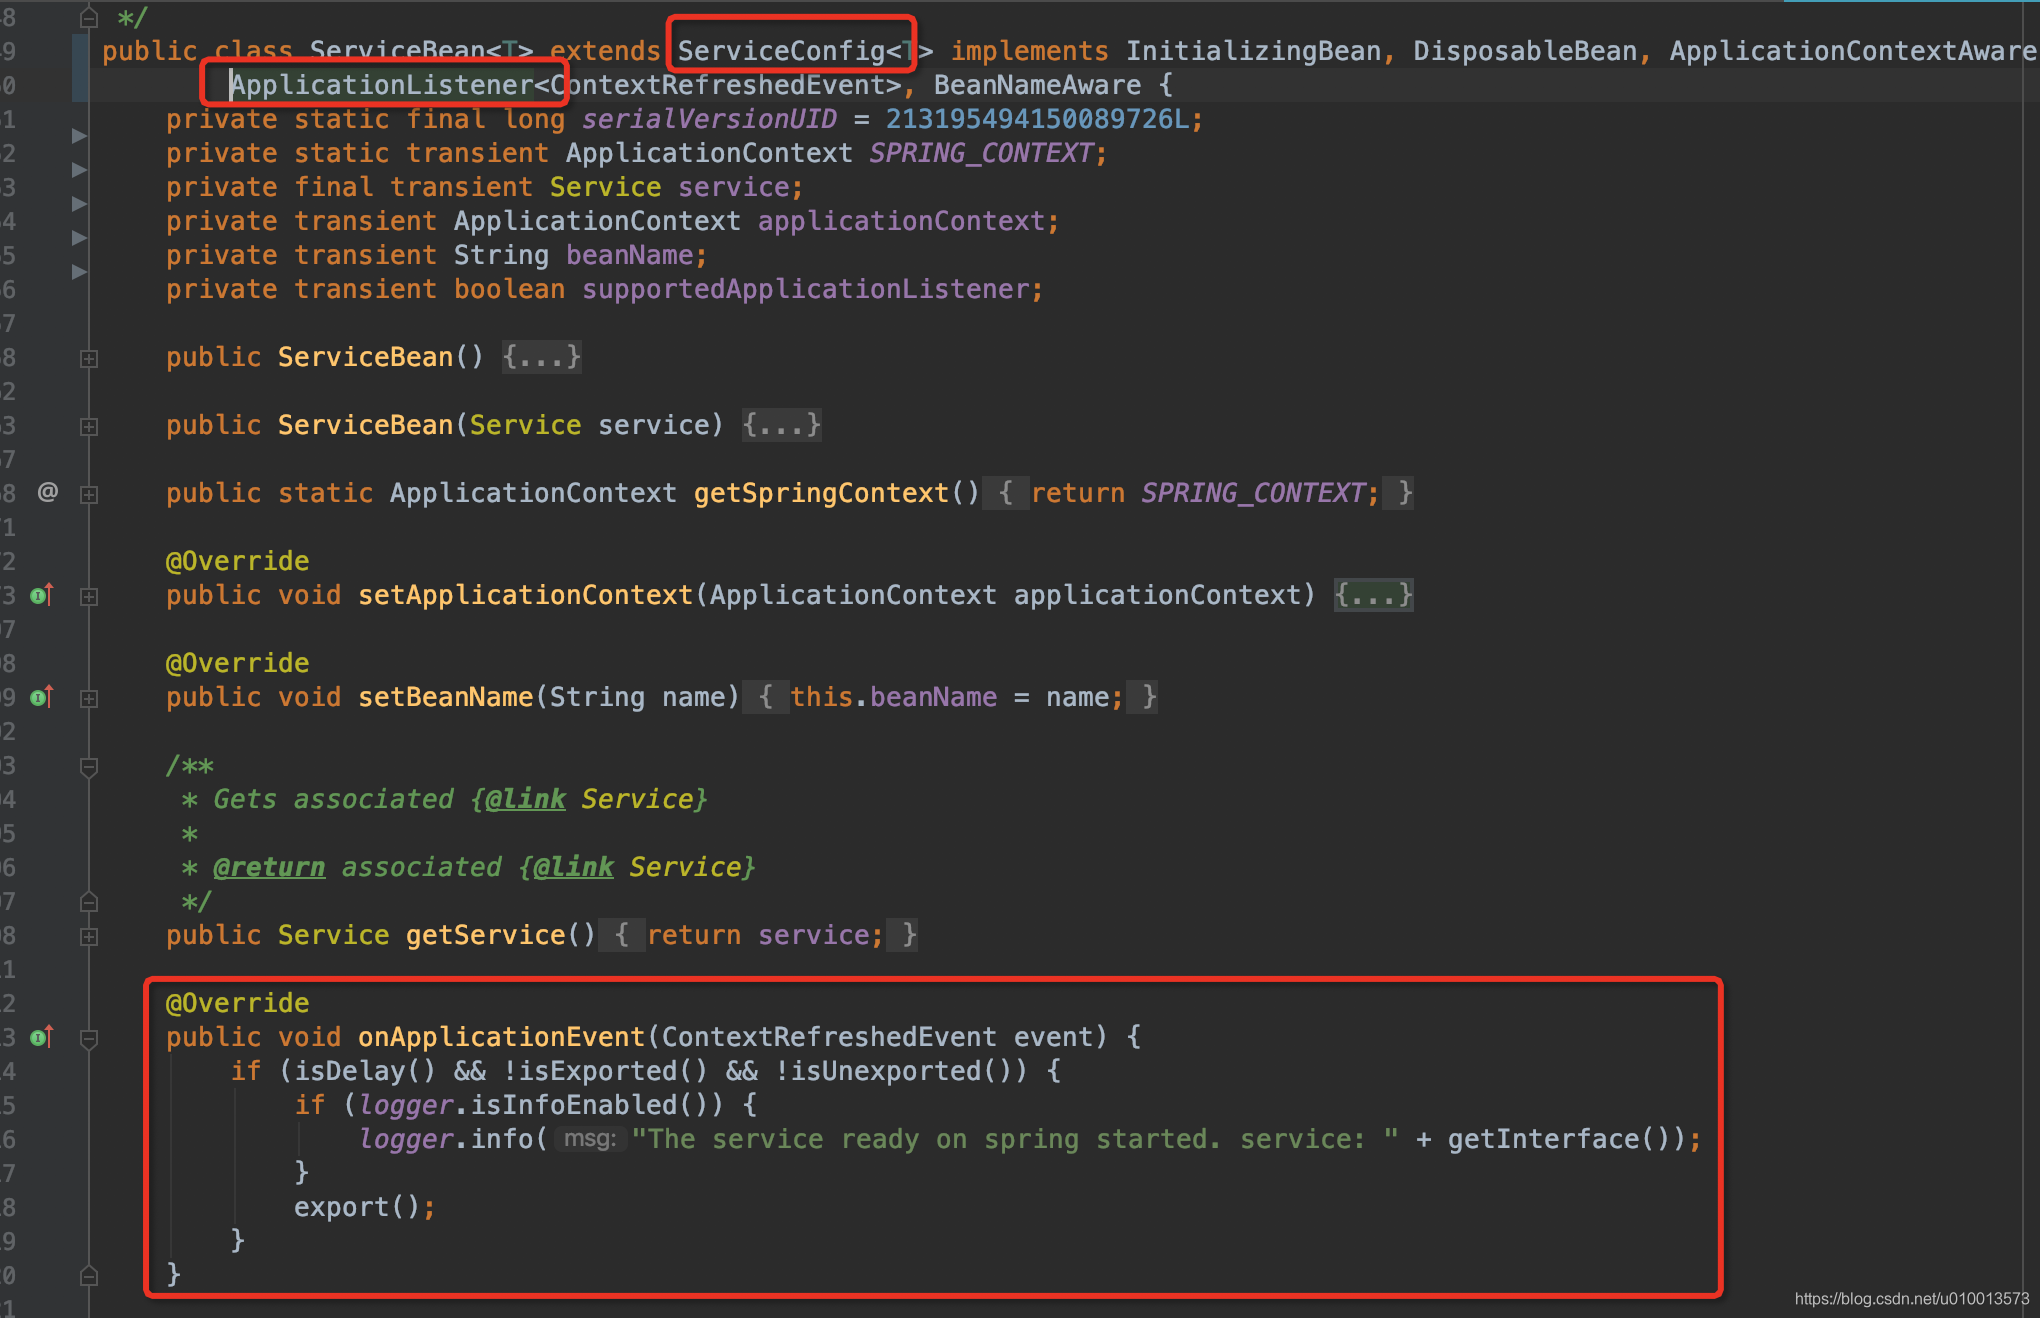Click gutter arrow marker beside beanName field line
2040x1318 pixels.
click(x=79, y=271)
